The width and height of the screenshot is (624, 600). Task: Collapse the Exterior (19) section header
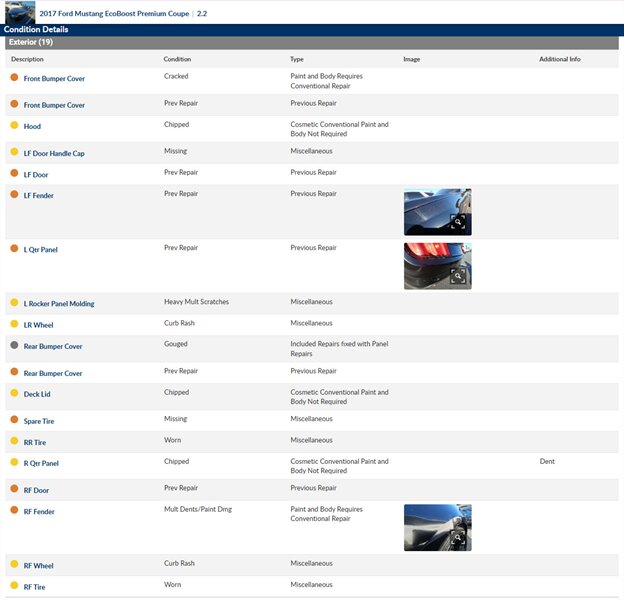tap(31, 43)
